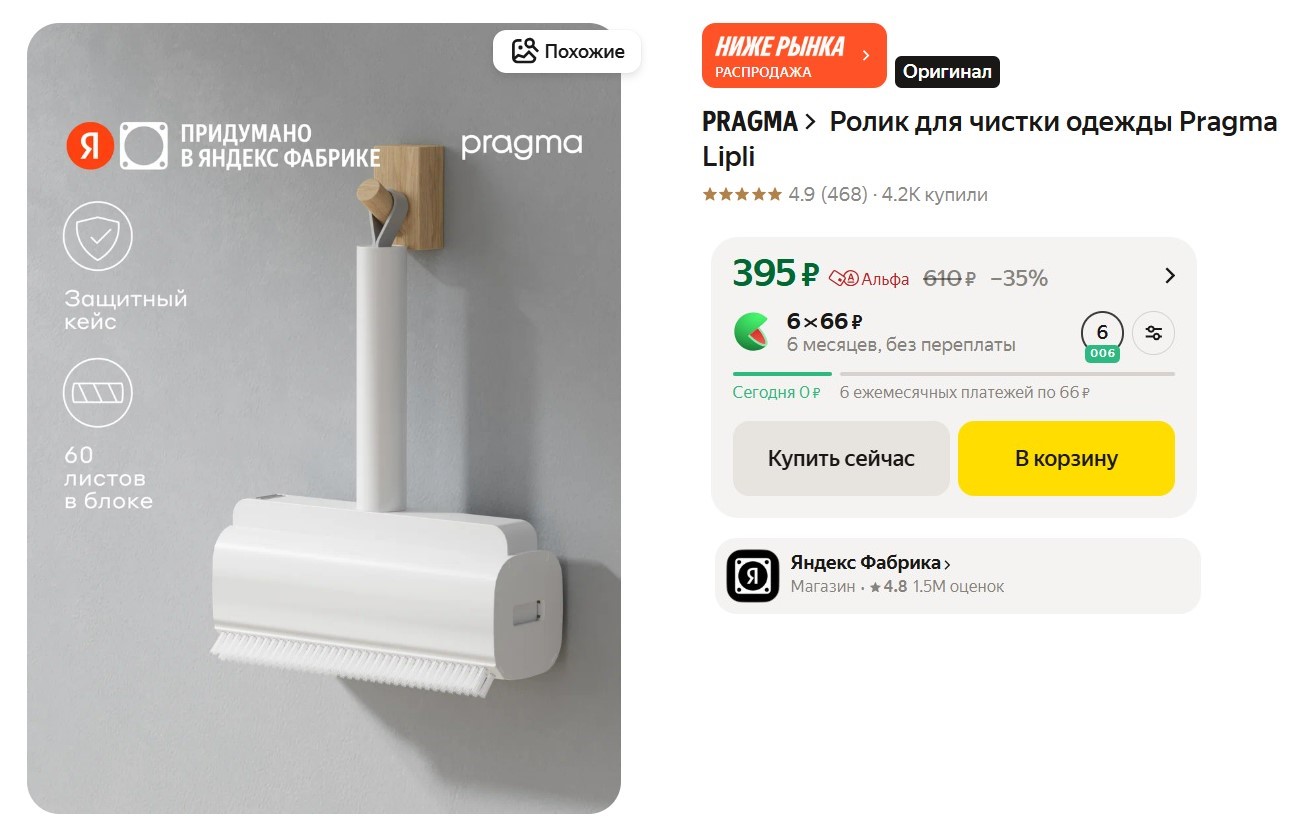Click the red Yandex logo on image

(91, 146)
